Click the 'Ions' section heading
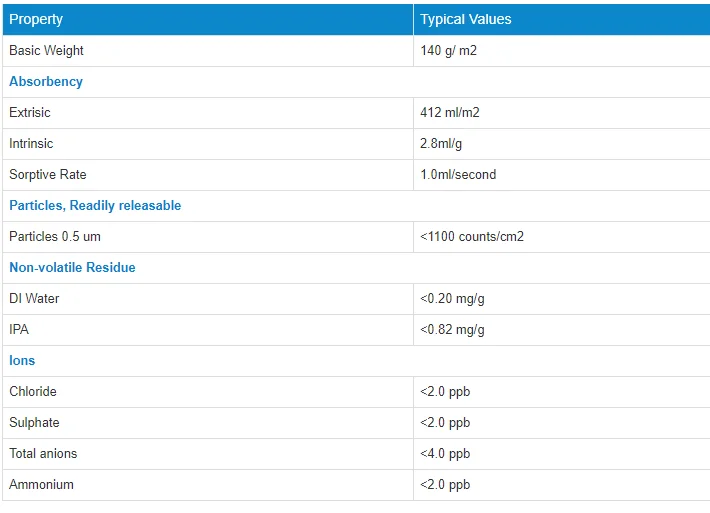 point(22,360)
